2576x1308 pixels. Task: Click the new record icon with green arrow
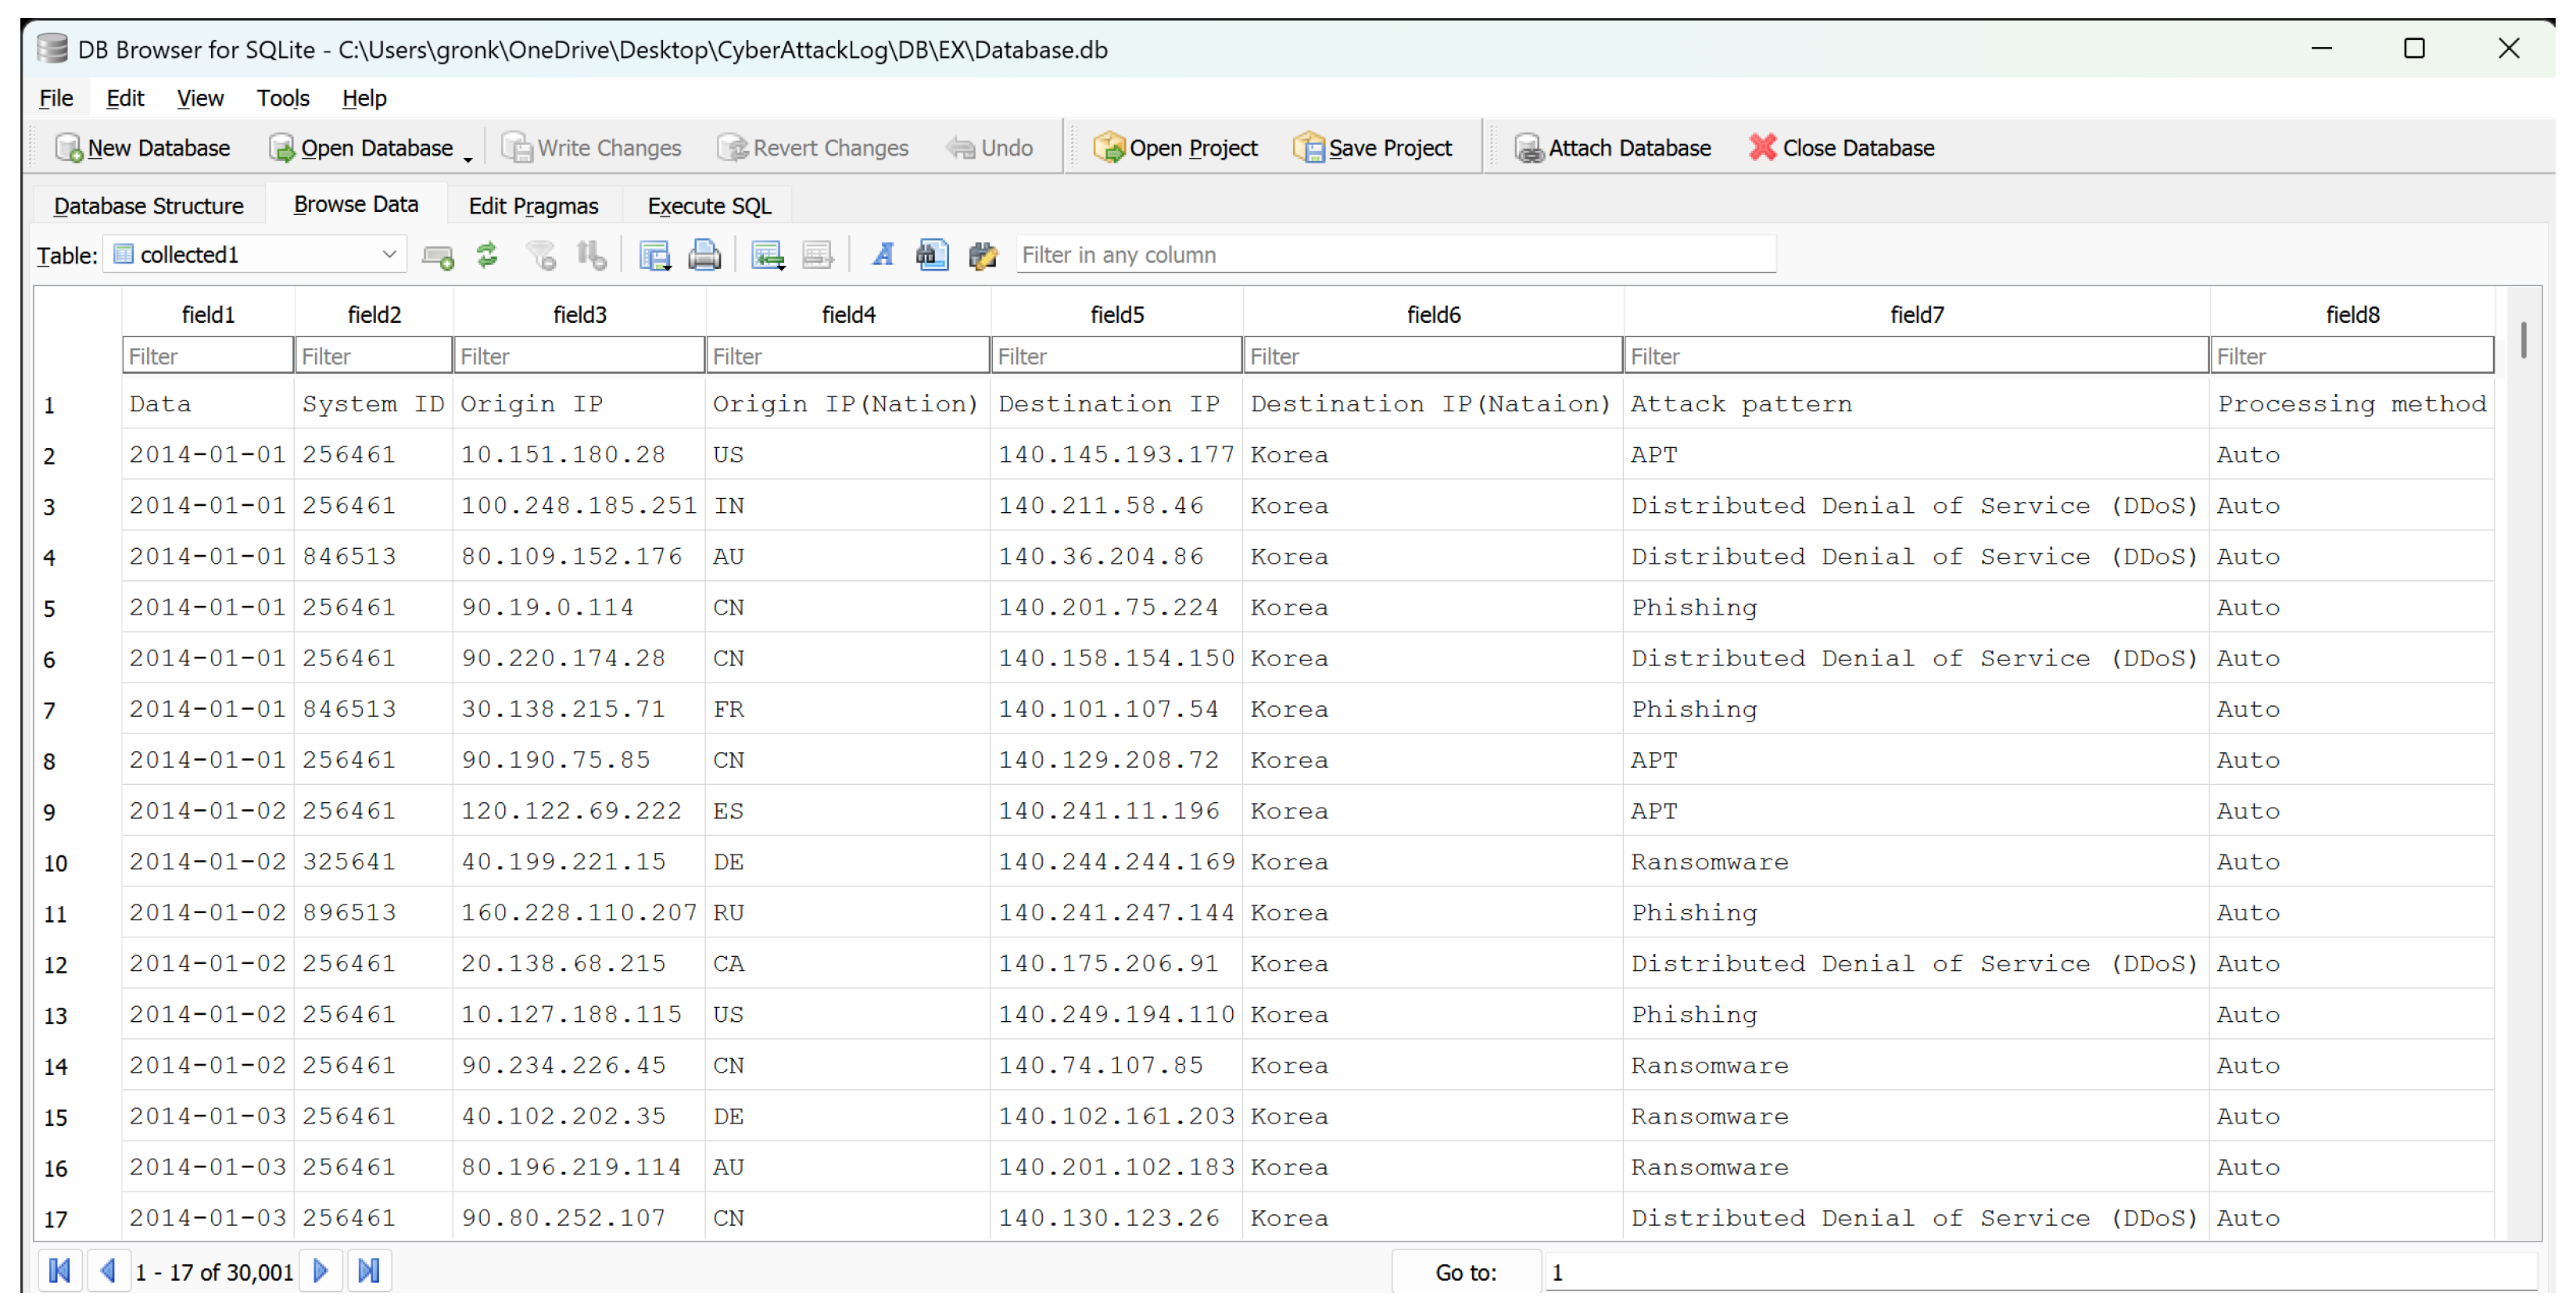(x=768, y=256)
